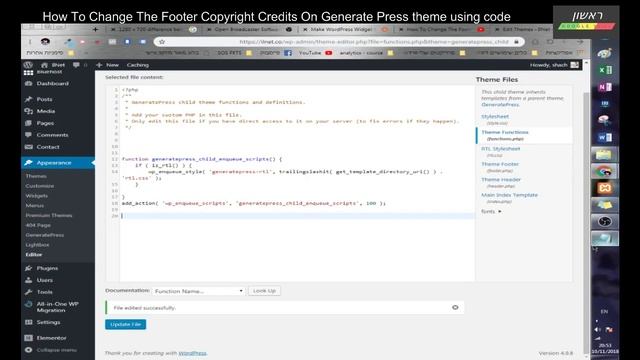The image size is (640, 360).
Task: Click the browser address bar URL
Action: pos(373,42)
